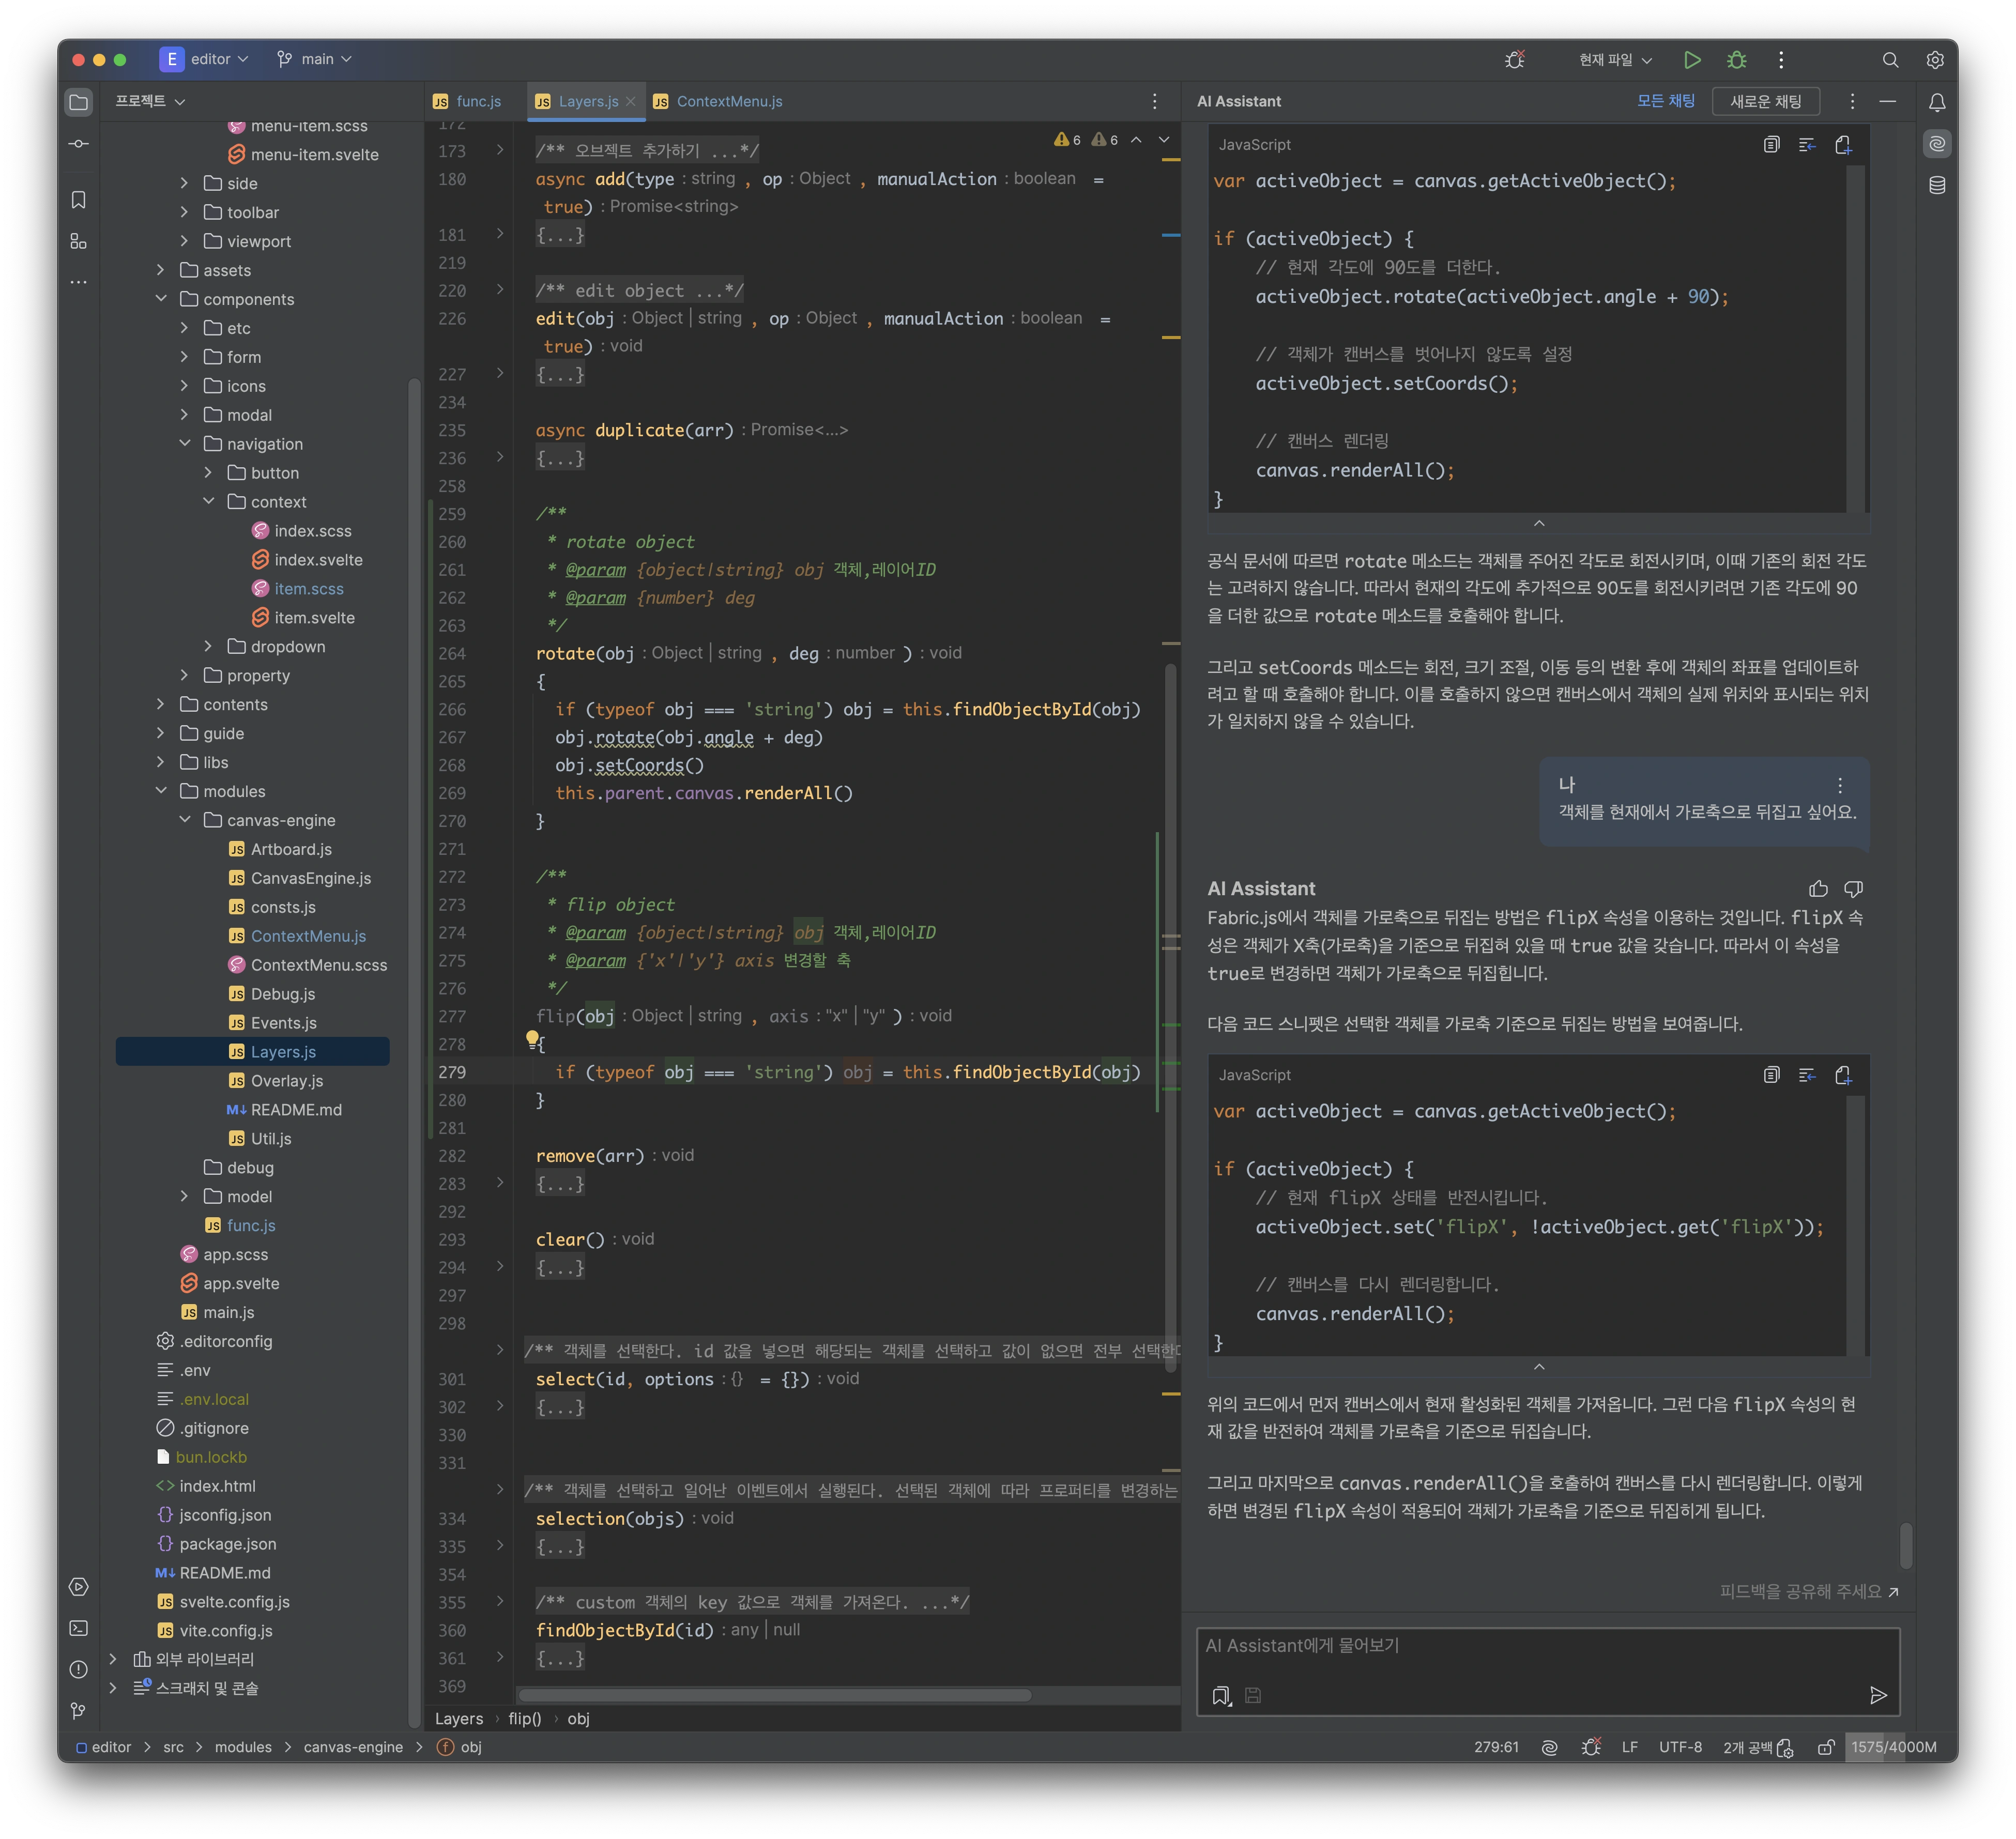
Task: Create new file from second JavaScript snippet
Action: click(1843, 1075)
